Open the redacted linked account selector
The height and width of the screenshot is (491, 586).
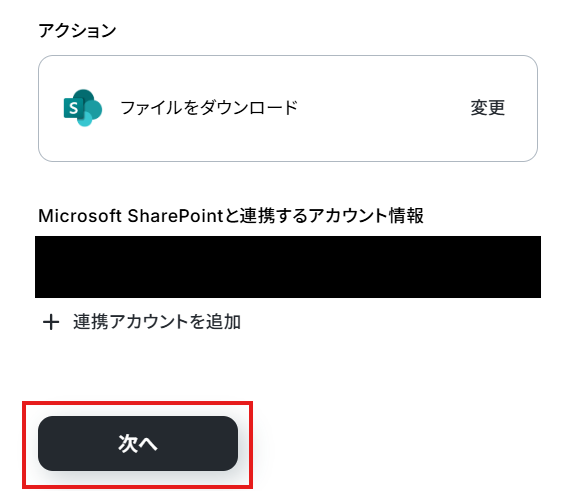tap(288, 267)
